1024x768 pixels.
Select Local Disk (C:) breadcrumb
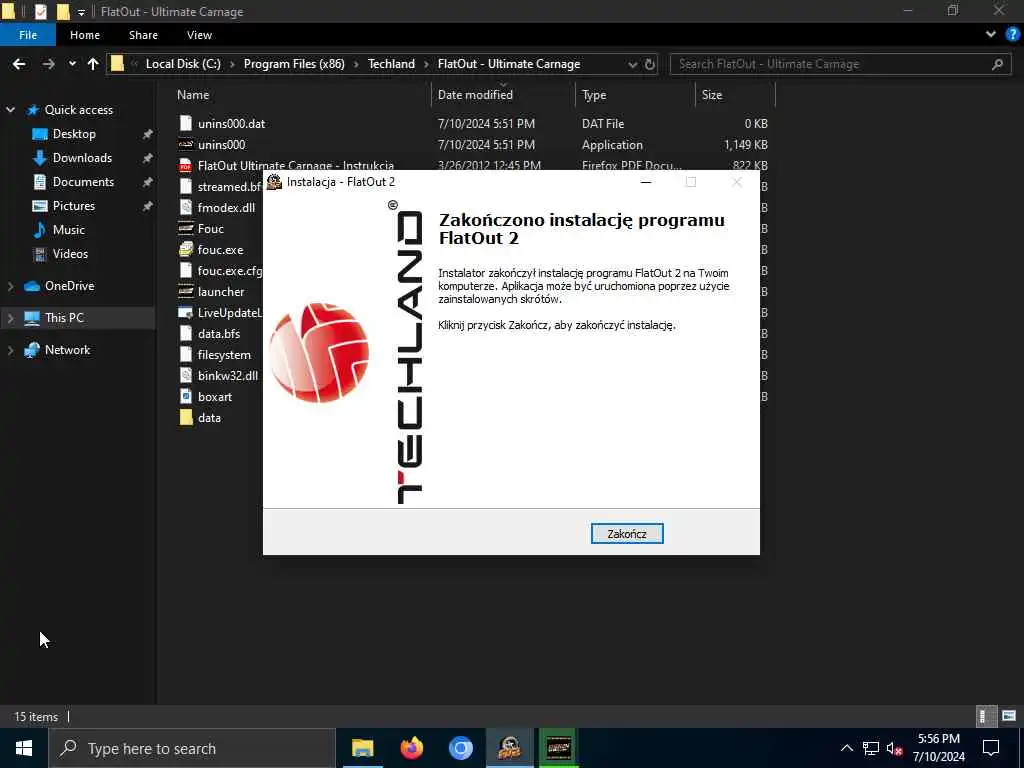[x=183, y=64]
